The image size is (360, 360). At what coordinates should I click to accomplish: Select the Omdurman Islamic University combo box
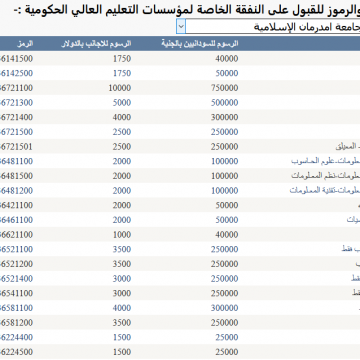[x=268, y=27]
